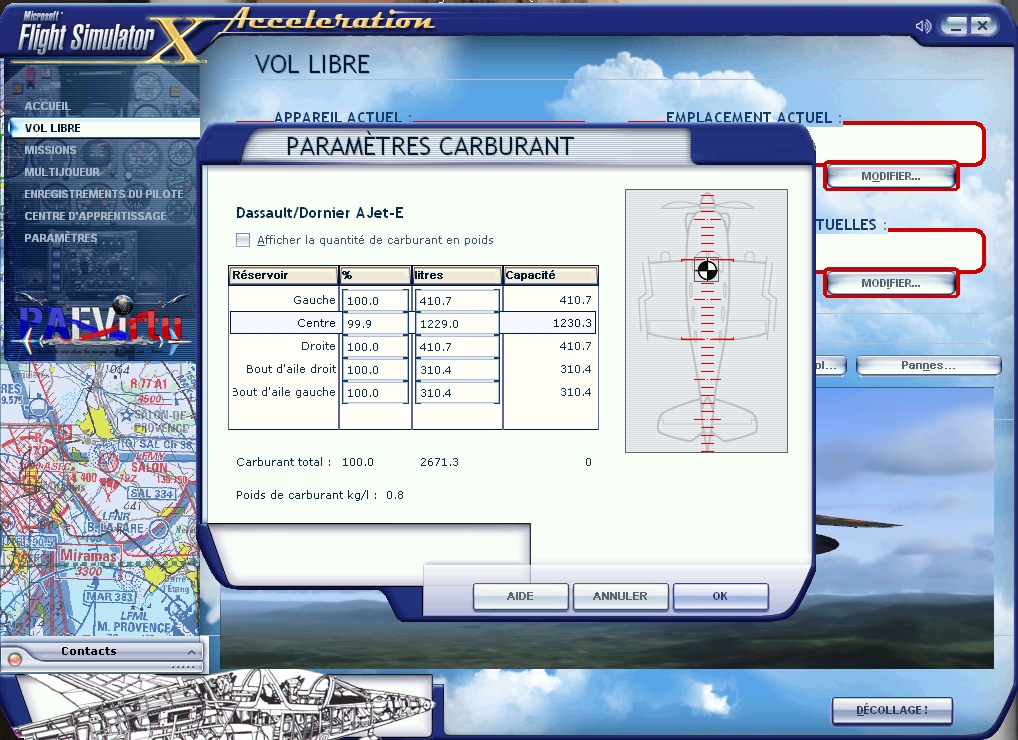Click MODIFIER under Emplacement actuel
The image size is (1018, 740).
click(891, 177)
